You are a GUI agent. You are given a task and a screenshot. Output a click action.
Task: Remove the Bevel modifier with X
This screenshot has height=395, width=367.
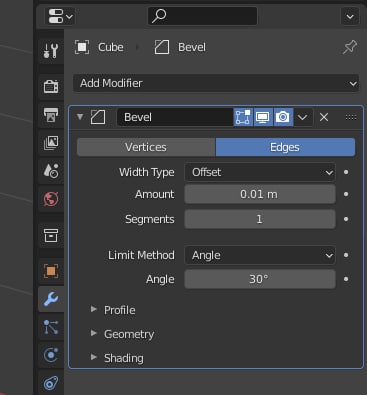[324, 117]
